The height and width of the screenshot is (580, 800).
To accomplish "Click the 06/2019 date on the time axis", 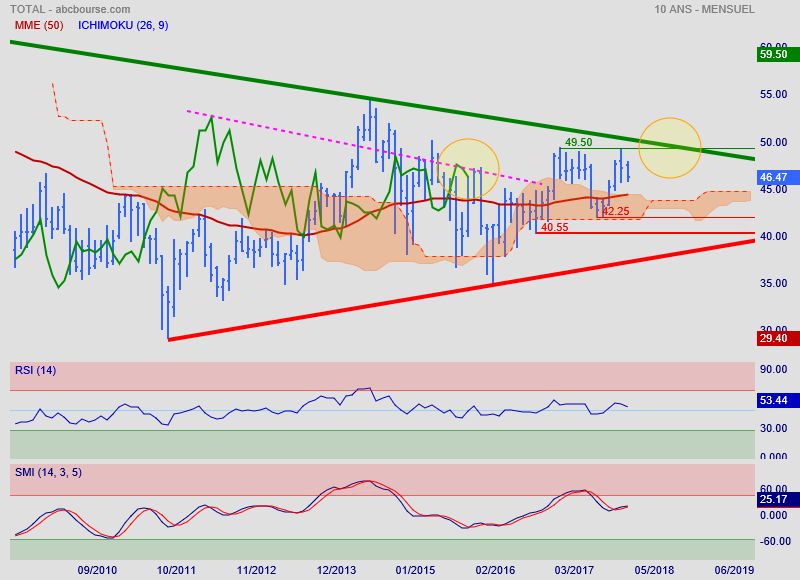I will pos(734,570).
